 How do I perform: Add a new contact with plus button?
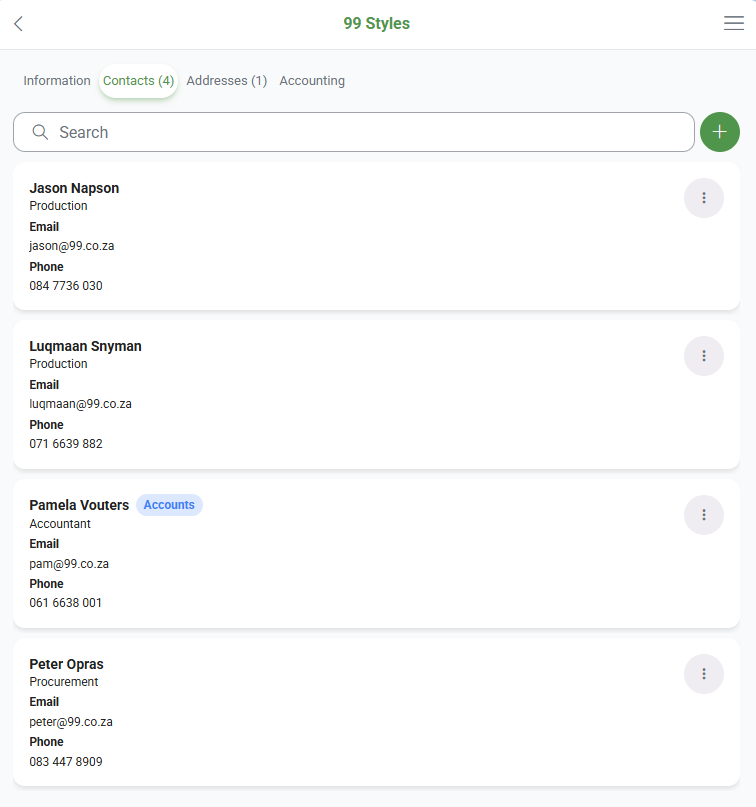[719, 132]
